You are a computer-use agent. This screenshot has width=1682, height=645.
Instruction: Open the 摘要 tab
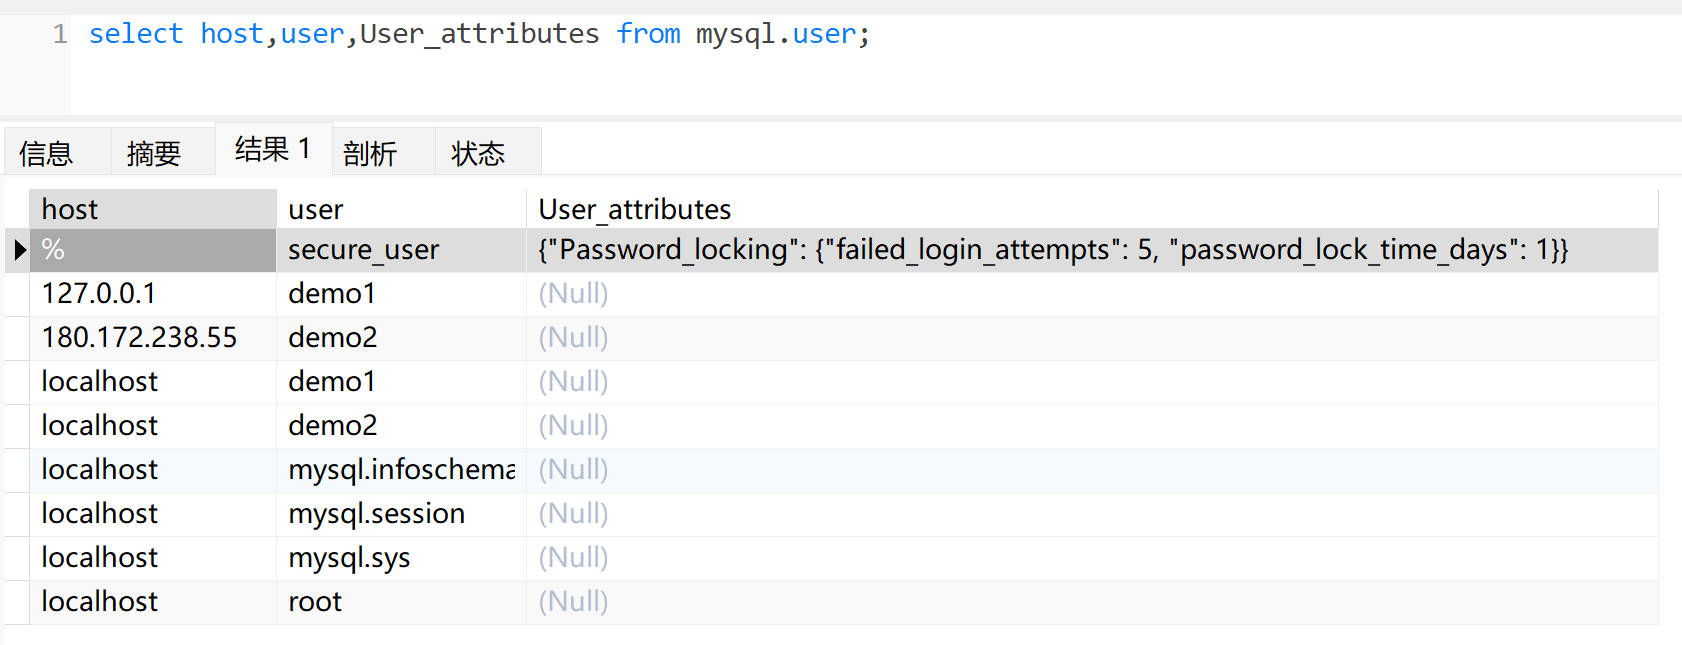pos(154,153)
